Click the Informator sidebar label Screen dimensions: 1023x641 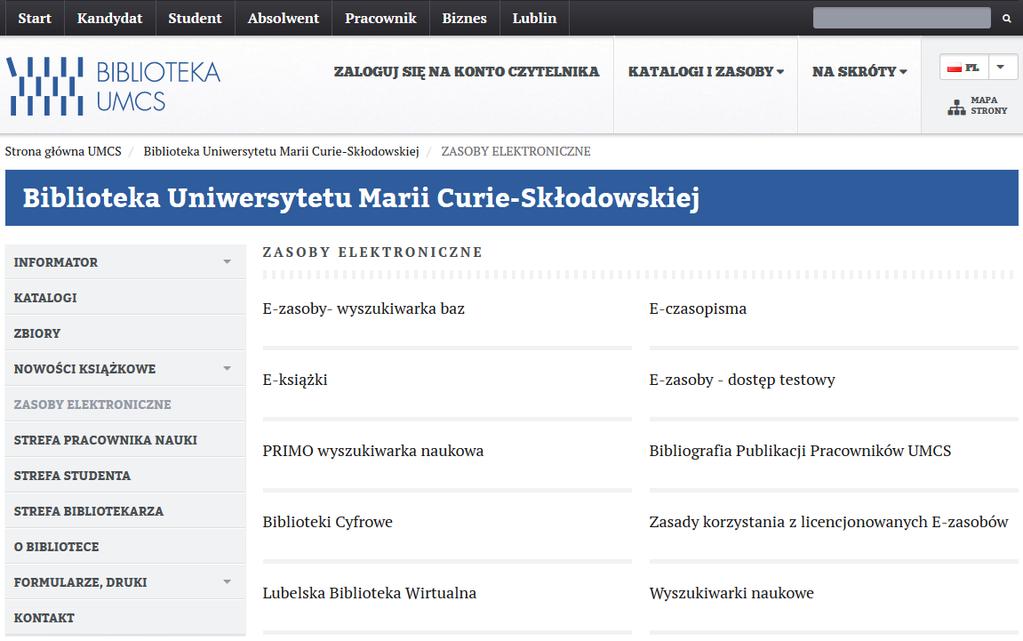pos(56,262)
